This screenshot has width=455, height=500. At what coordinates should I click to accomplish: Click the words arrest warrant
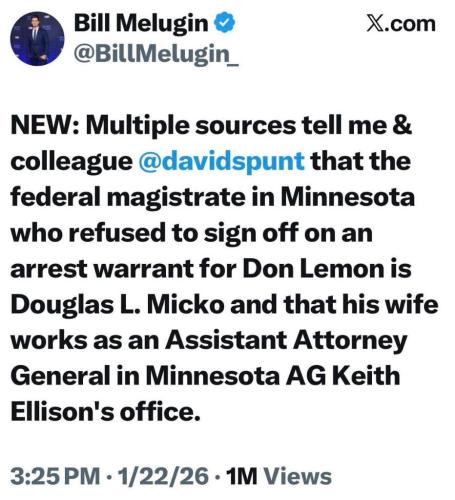pyautogui.click(x=102, y=269)
